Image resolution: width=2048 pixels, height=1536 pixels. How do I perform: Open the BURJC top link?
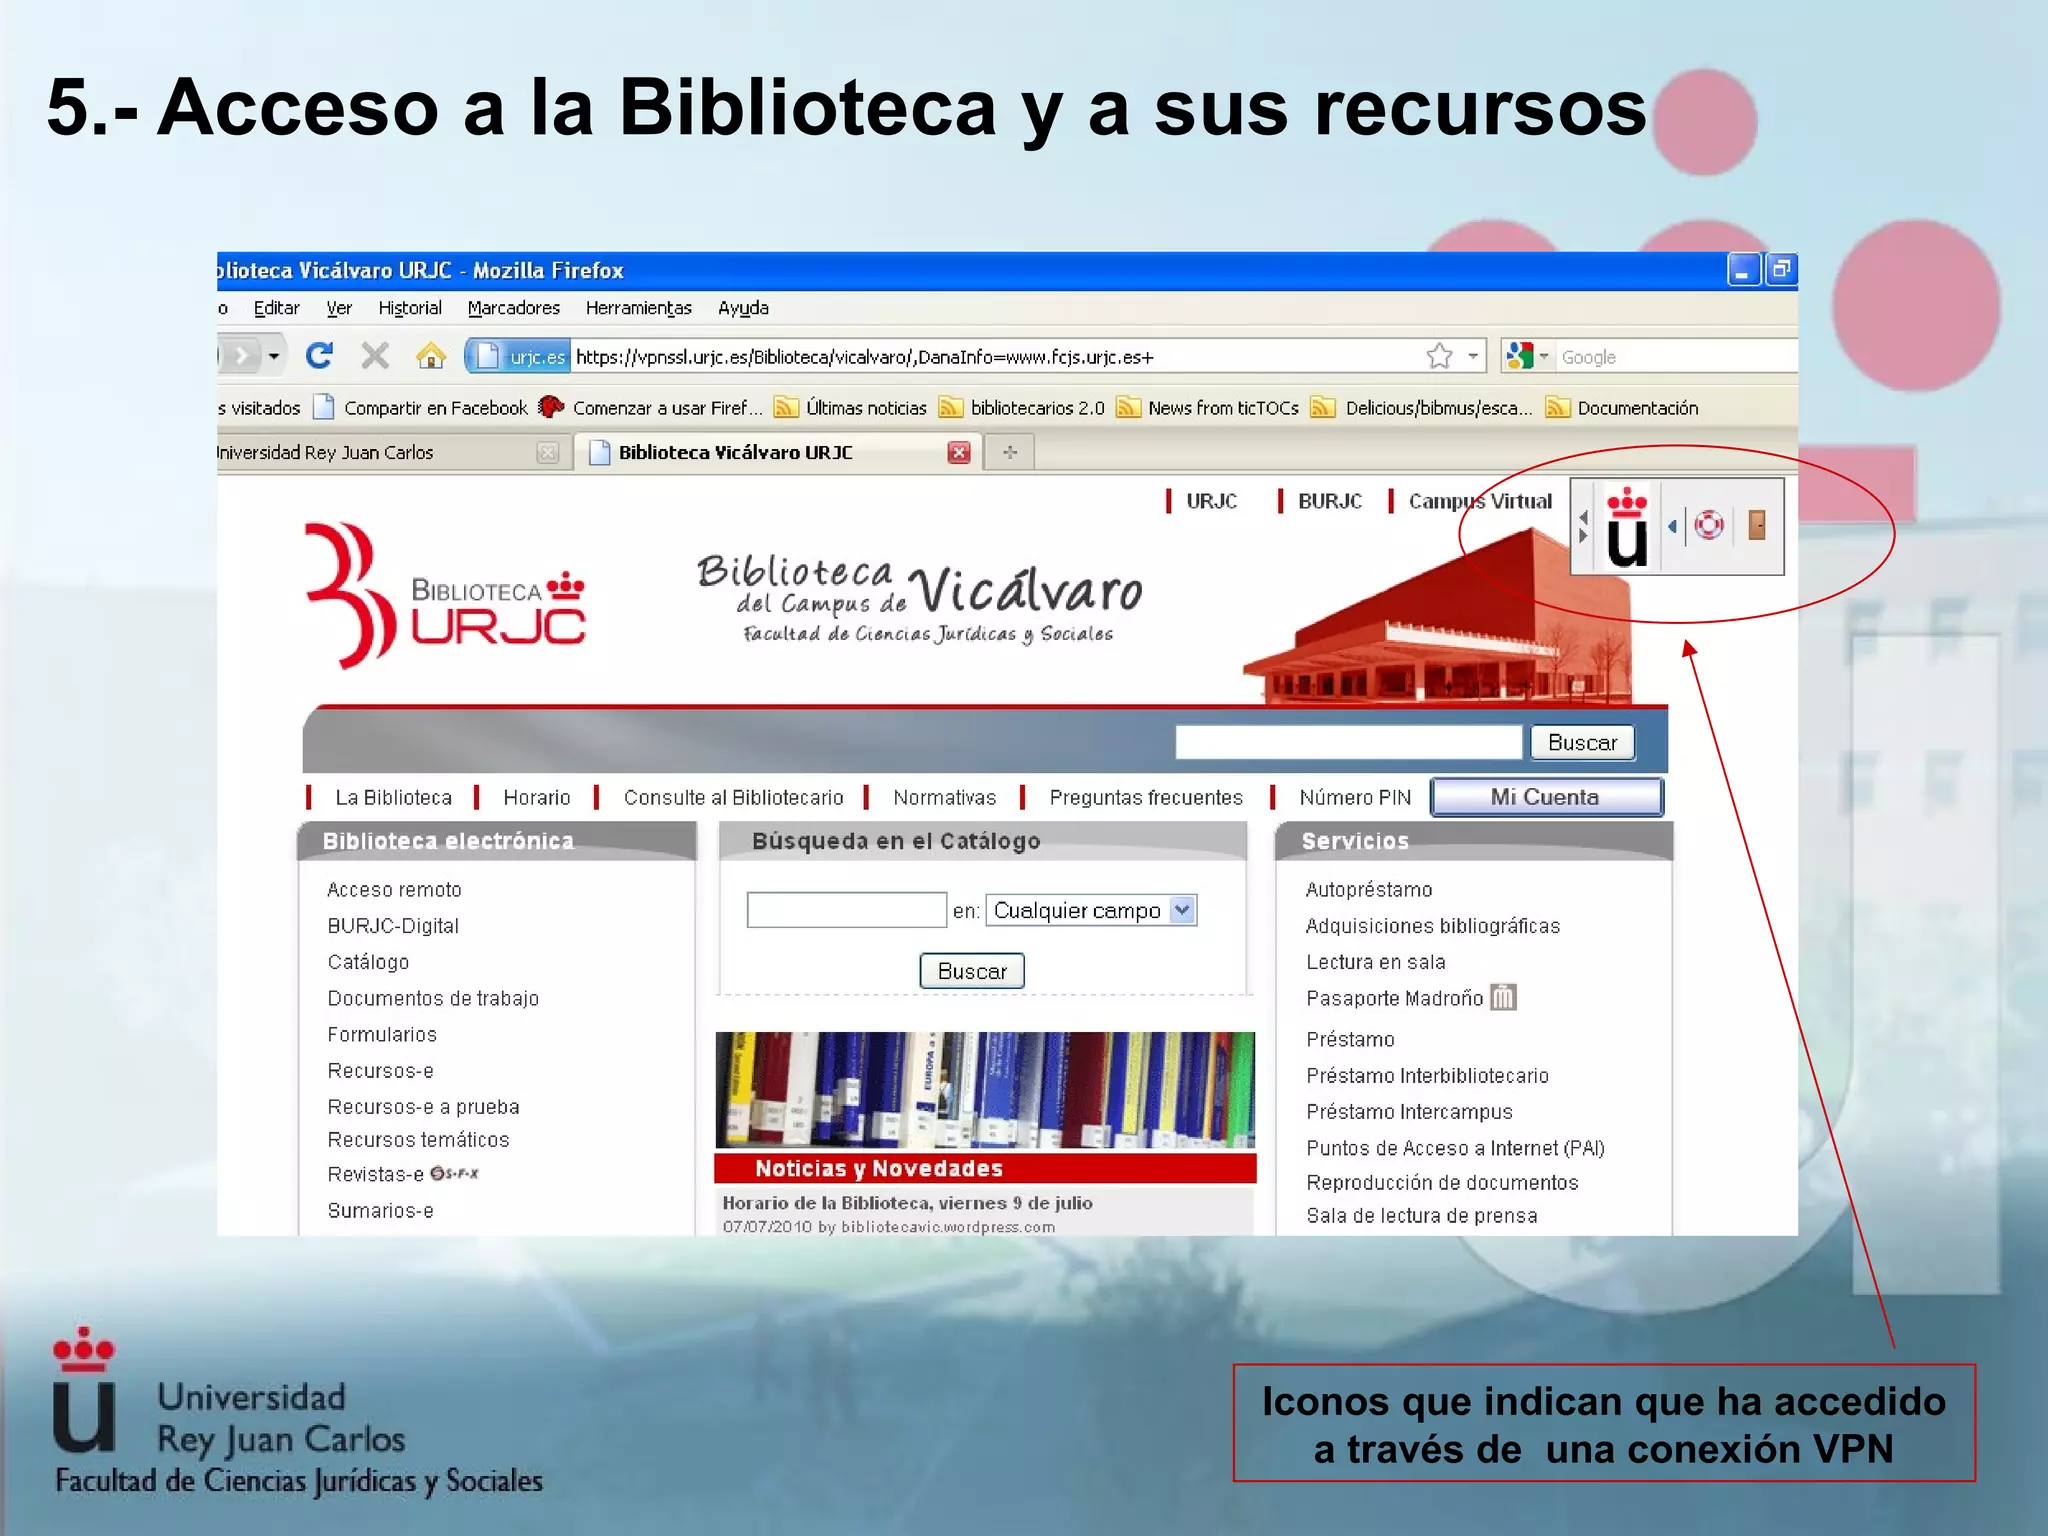pyautogui.click(x=1329, y=501)
